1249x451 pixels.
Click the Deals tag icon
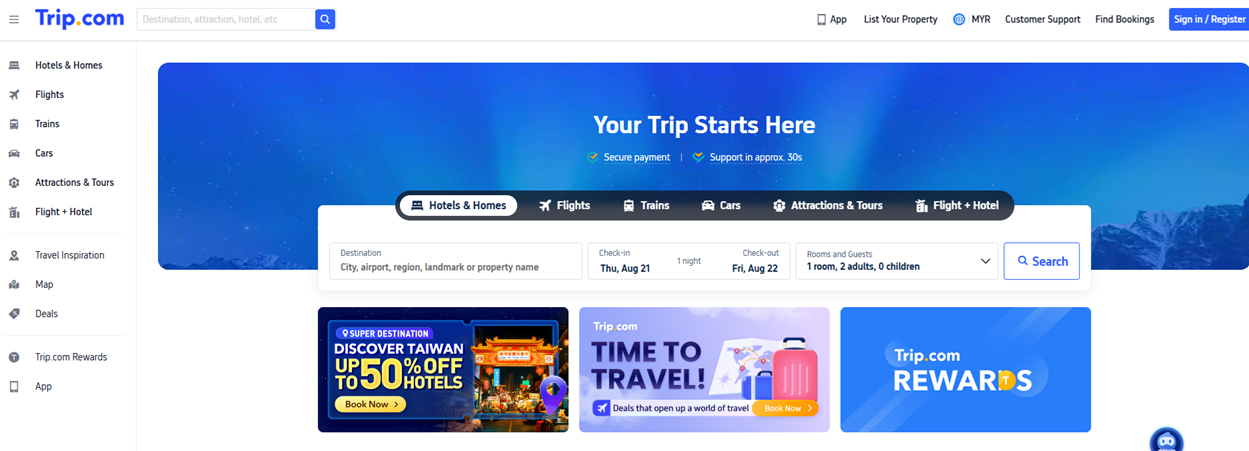[14, 313]
